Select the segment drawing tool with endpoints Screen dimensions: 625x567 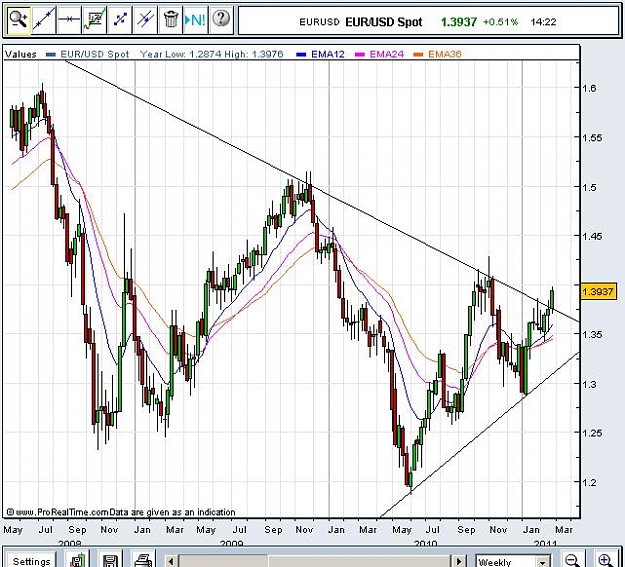click(120, 20)
